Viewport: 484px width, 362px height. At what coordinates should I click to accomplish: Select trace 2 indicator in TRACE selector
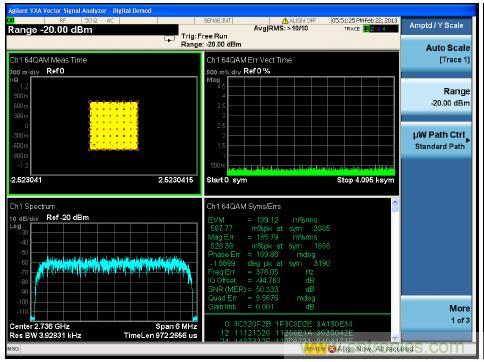[372, 29]
